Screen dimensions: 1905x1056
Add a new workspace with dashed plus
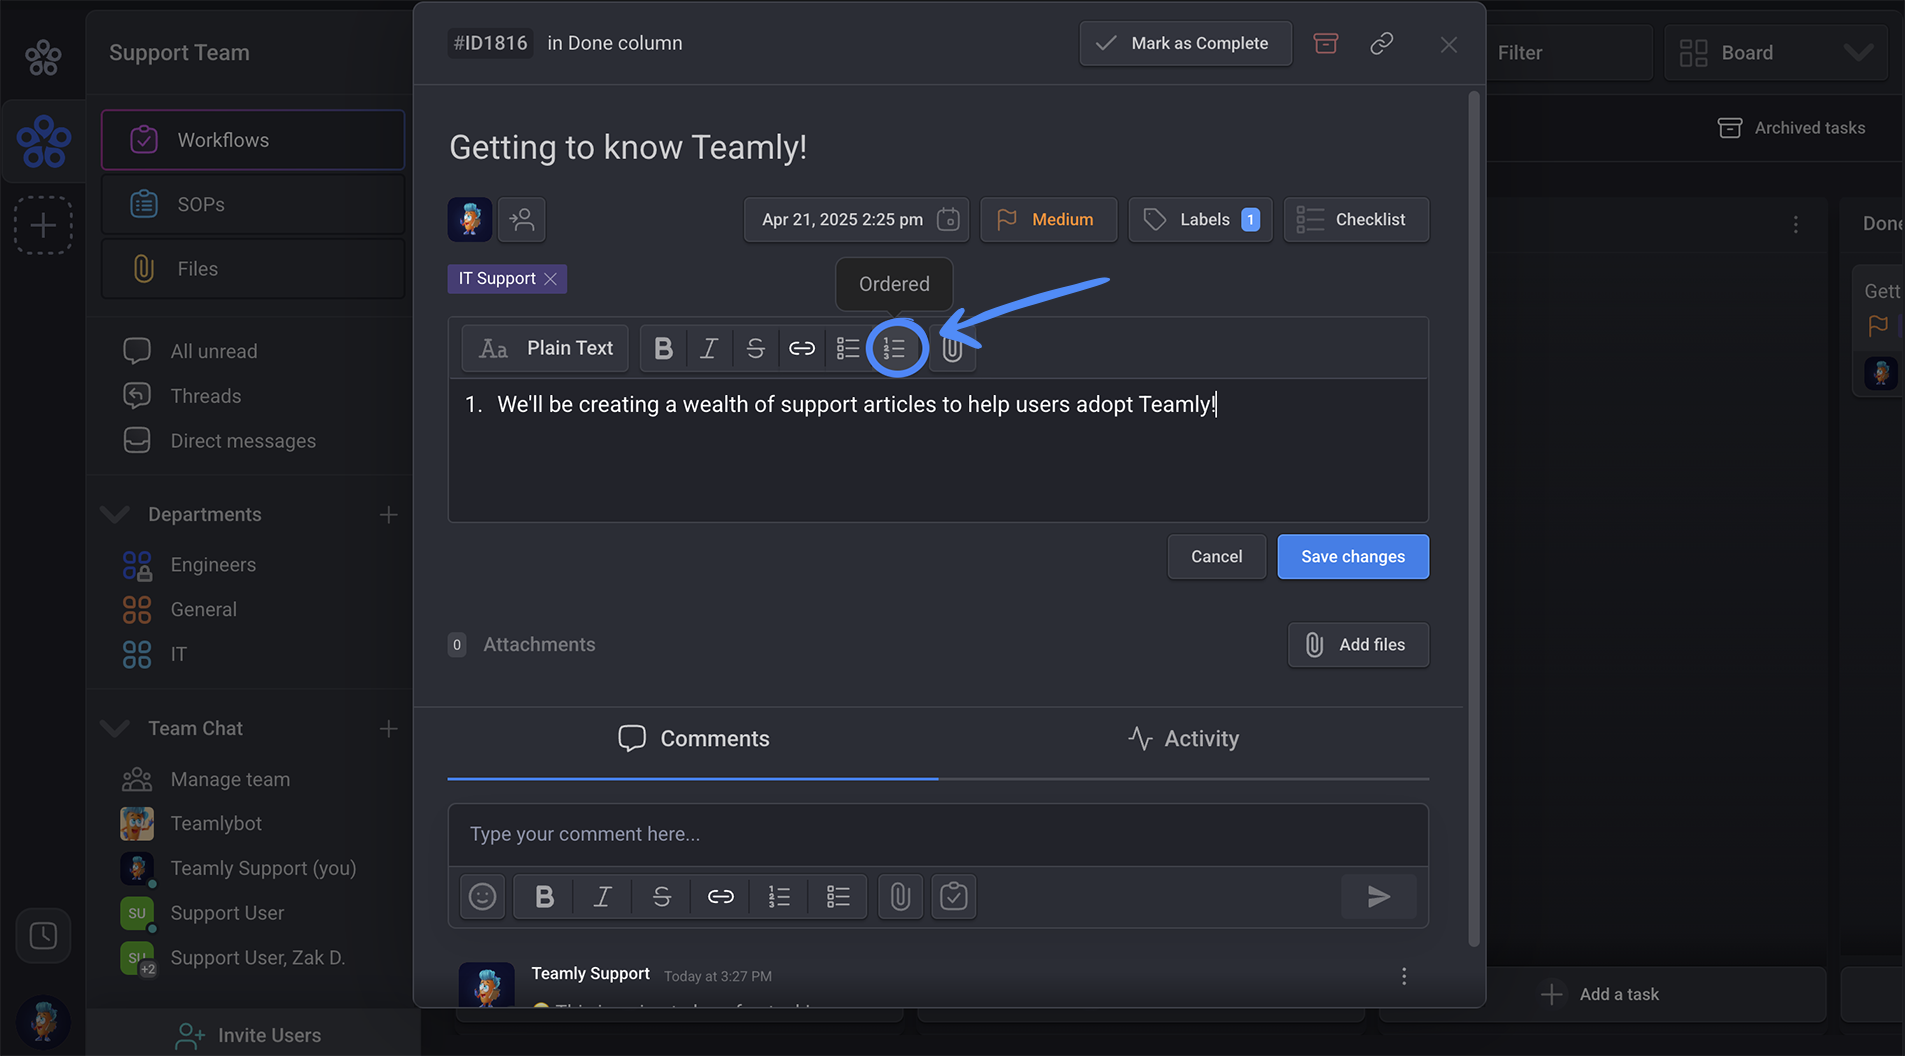[x=43, y=225]
